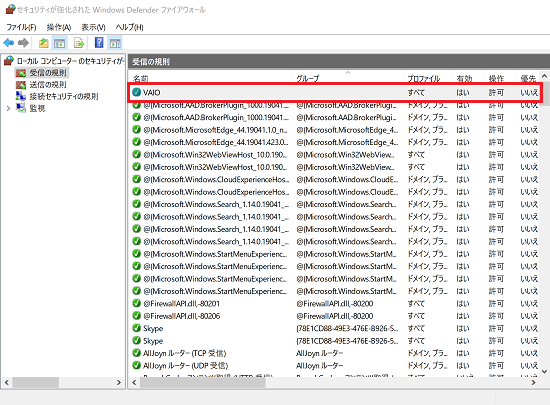This screenshot has height=405, width=550.
Task: Select rule @FirewallAPI.dll,-80201
Action: click(x=181, y=304)
